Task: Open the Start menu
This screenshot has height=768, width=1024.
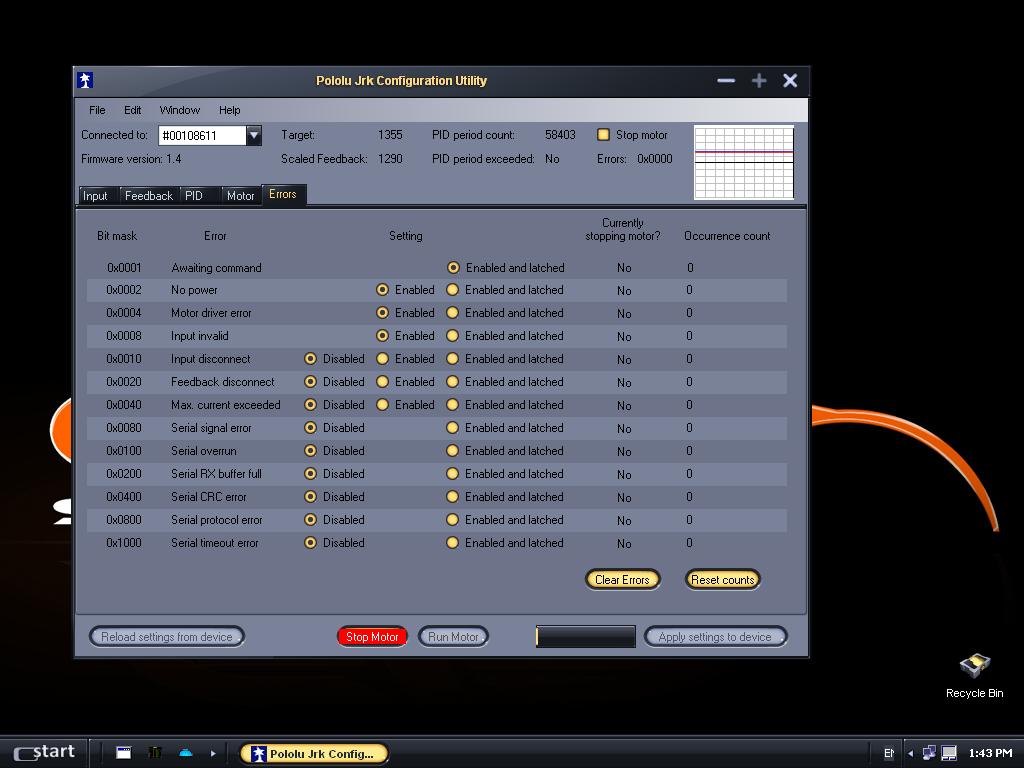Action: tap(44, 752)
